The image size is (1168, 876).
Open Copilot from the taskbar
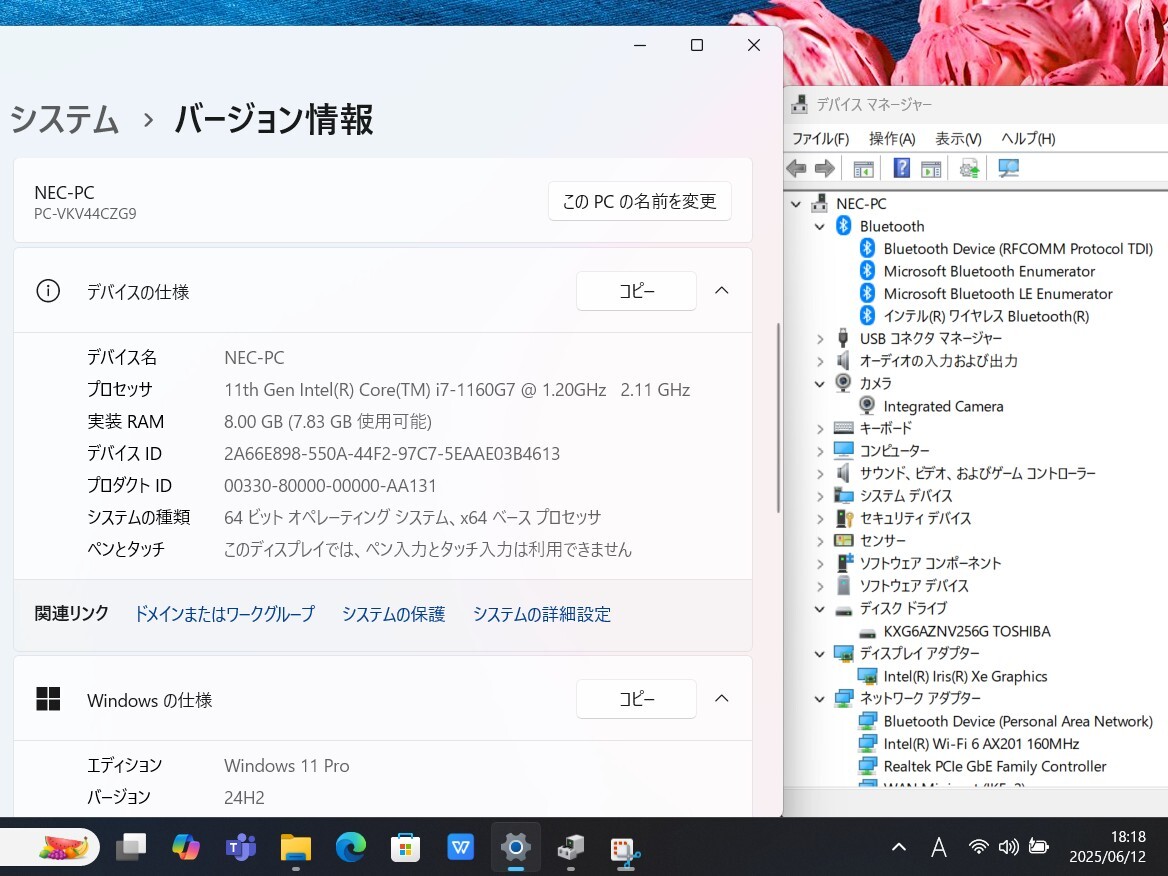[185, 848]
